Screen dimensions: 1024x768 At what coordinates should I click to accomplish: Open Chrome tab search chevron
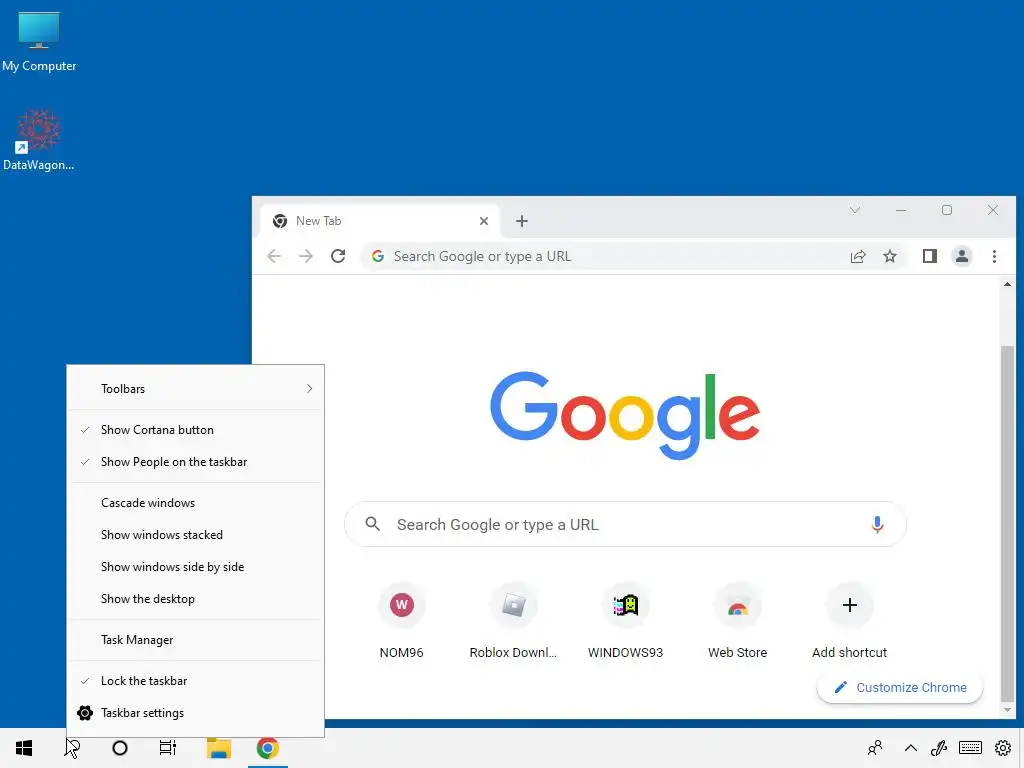point(855,210)
